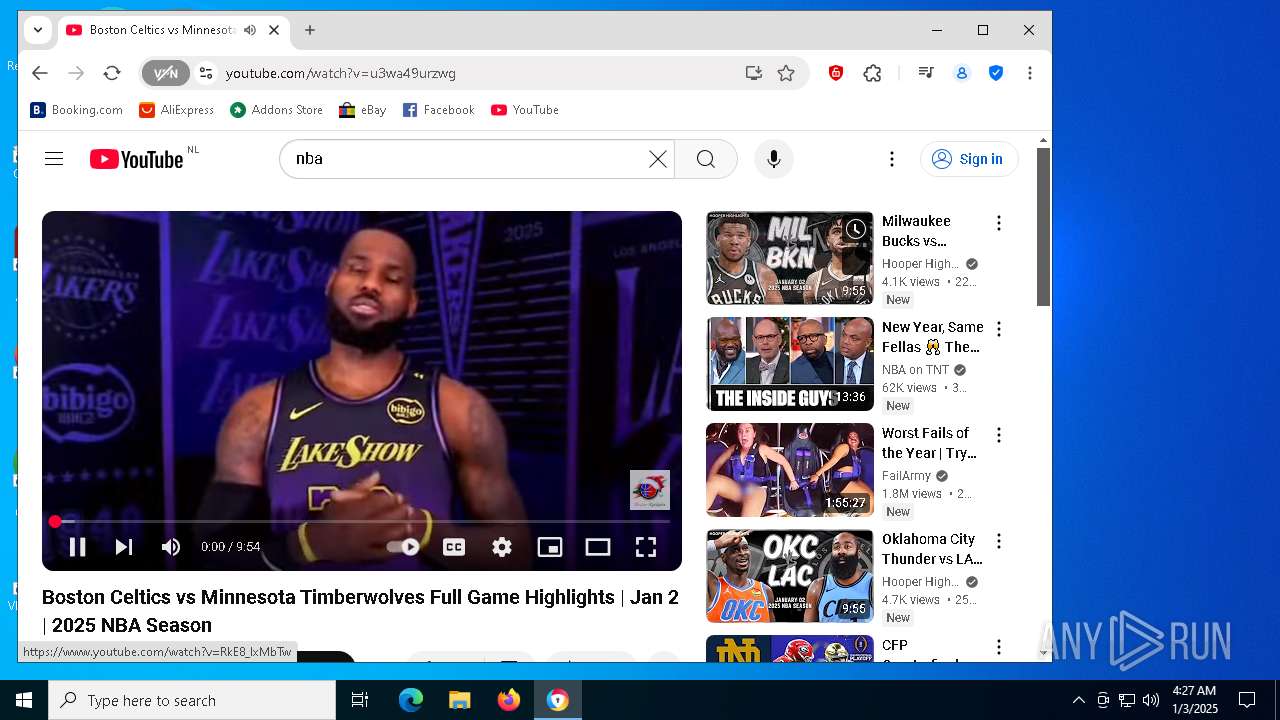
Task: Open video player settings gear
Action: tap(502, 547)
